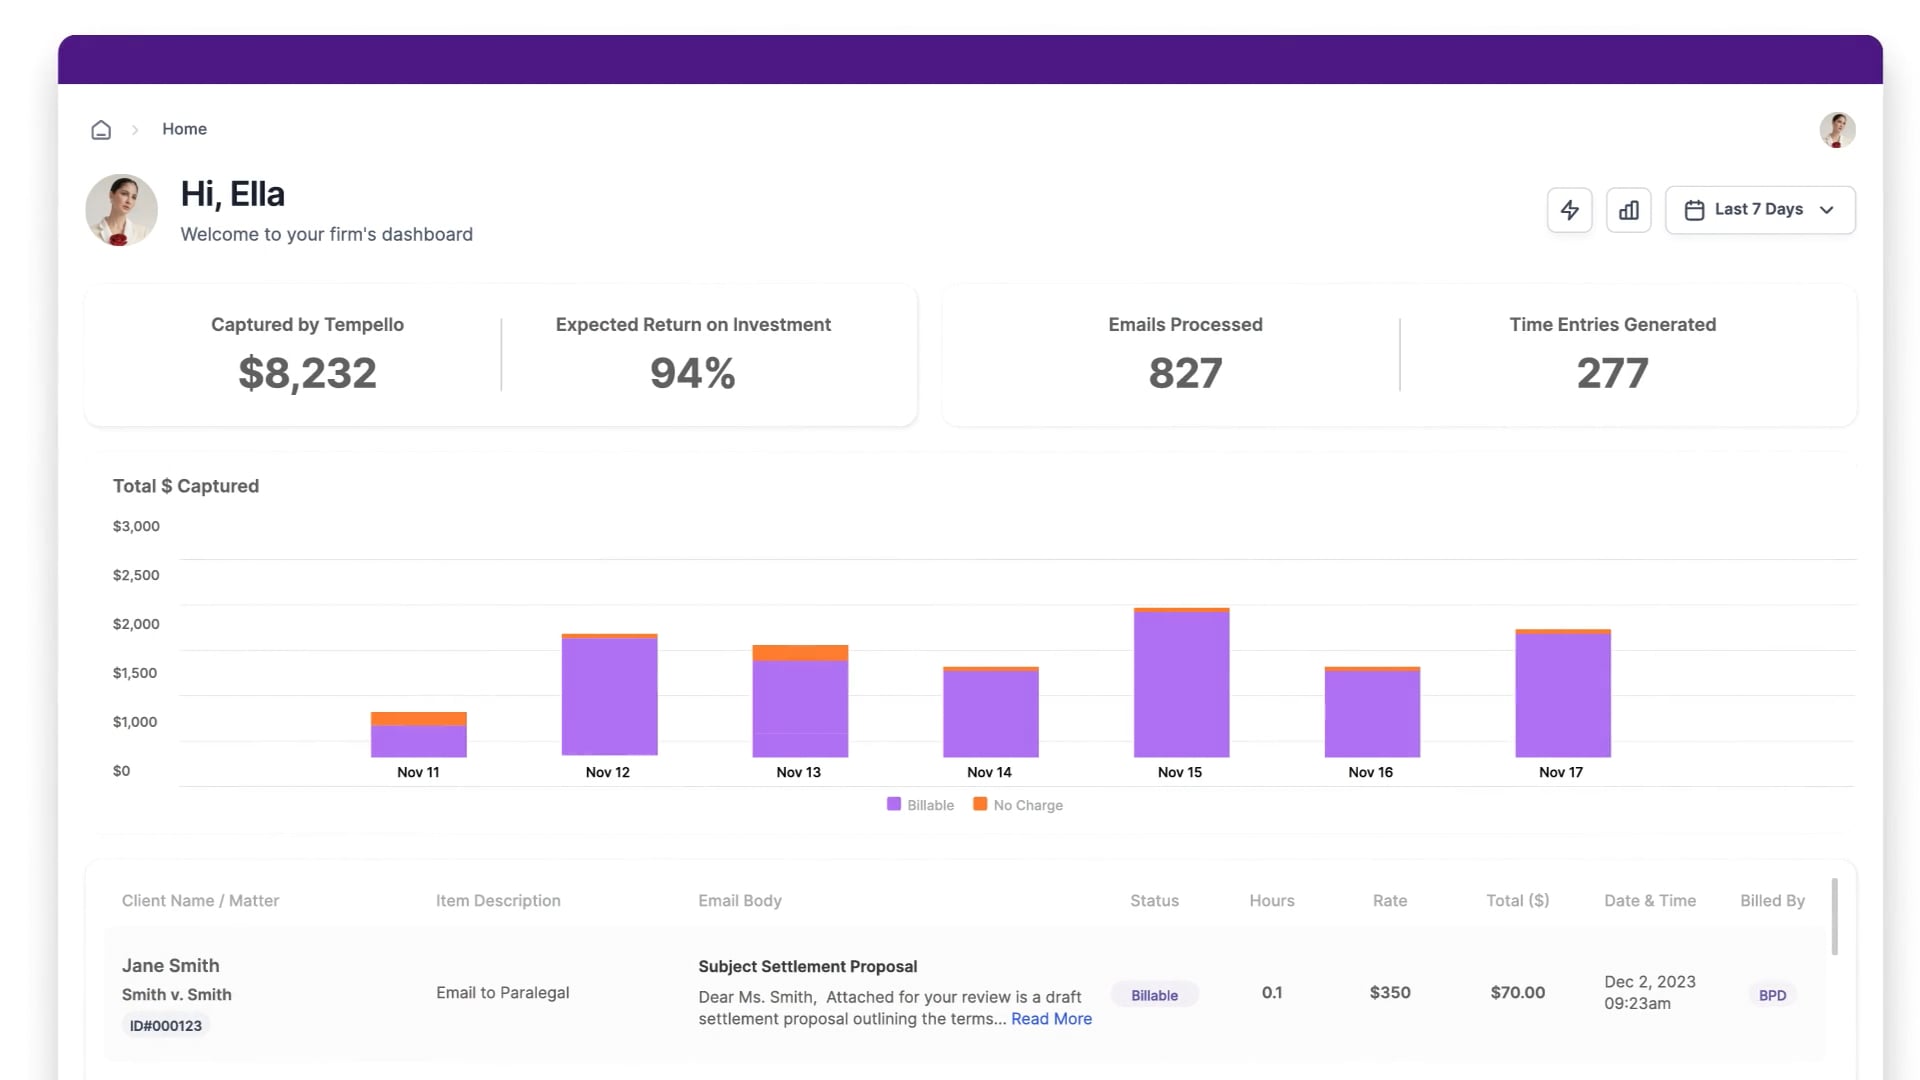Viewport: 1920px width, 1080px height.
Task: Click the Smith v. Smith matter name
Action: pyautogui.click(x=176, y=994)
